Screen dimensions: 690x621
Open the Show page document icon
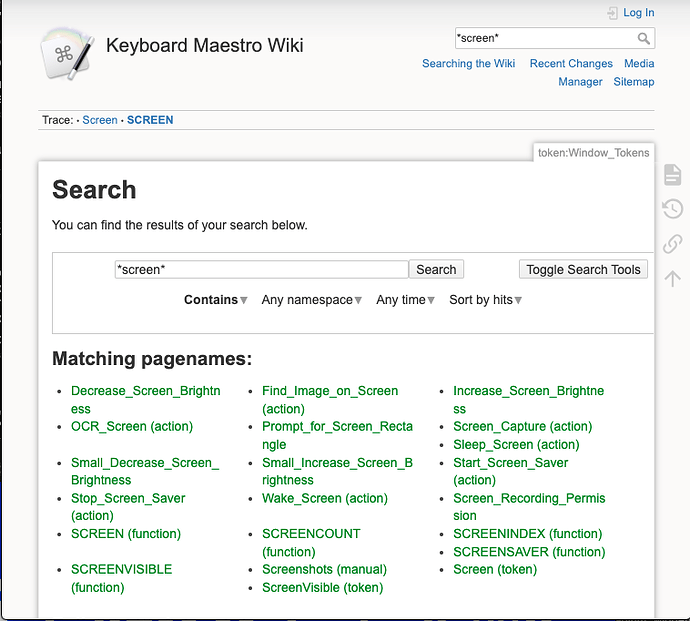pos(672,175)
